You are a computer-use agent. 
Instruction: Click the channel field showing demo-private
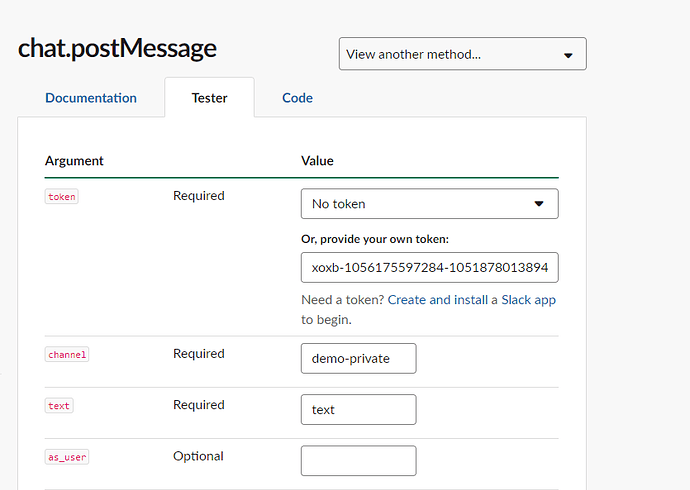click(358, 358)
